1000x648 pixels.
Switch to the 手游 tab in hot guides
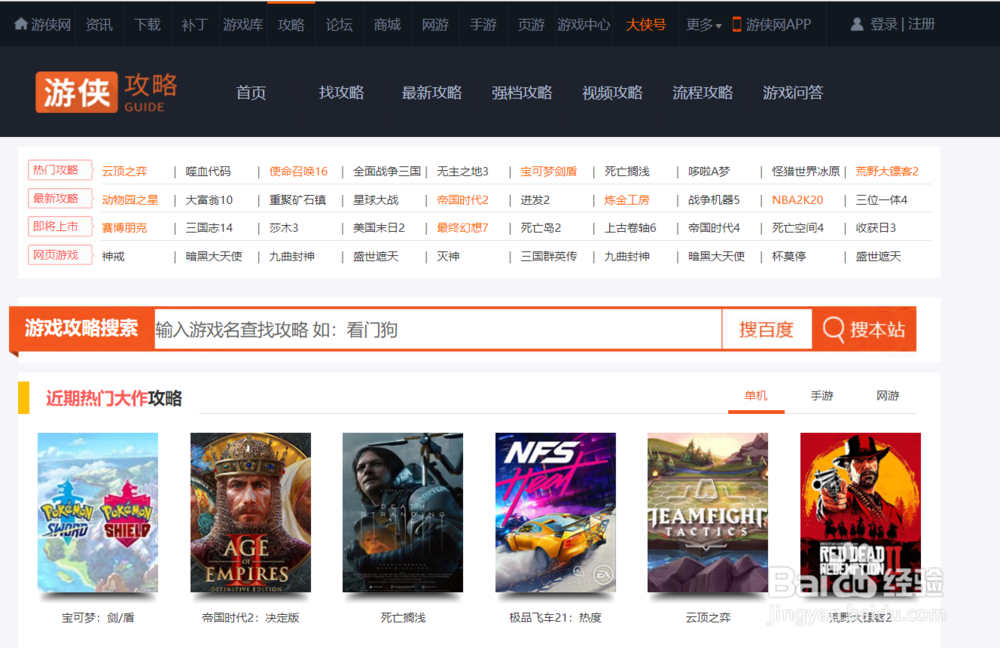821,396
